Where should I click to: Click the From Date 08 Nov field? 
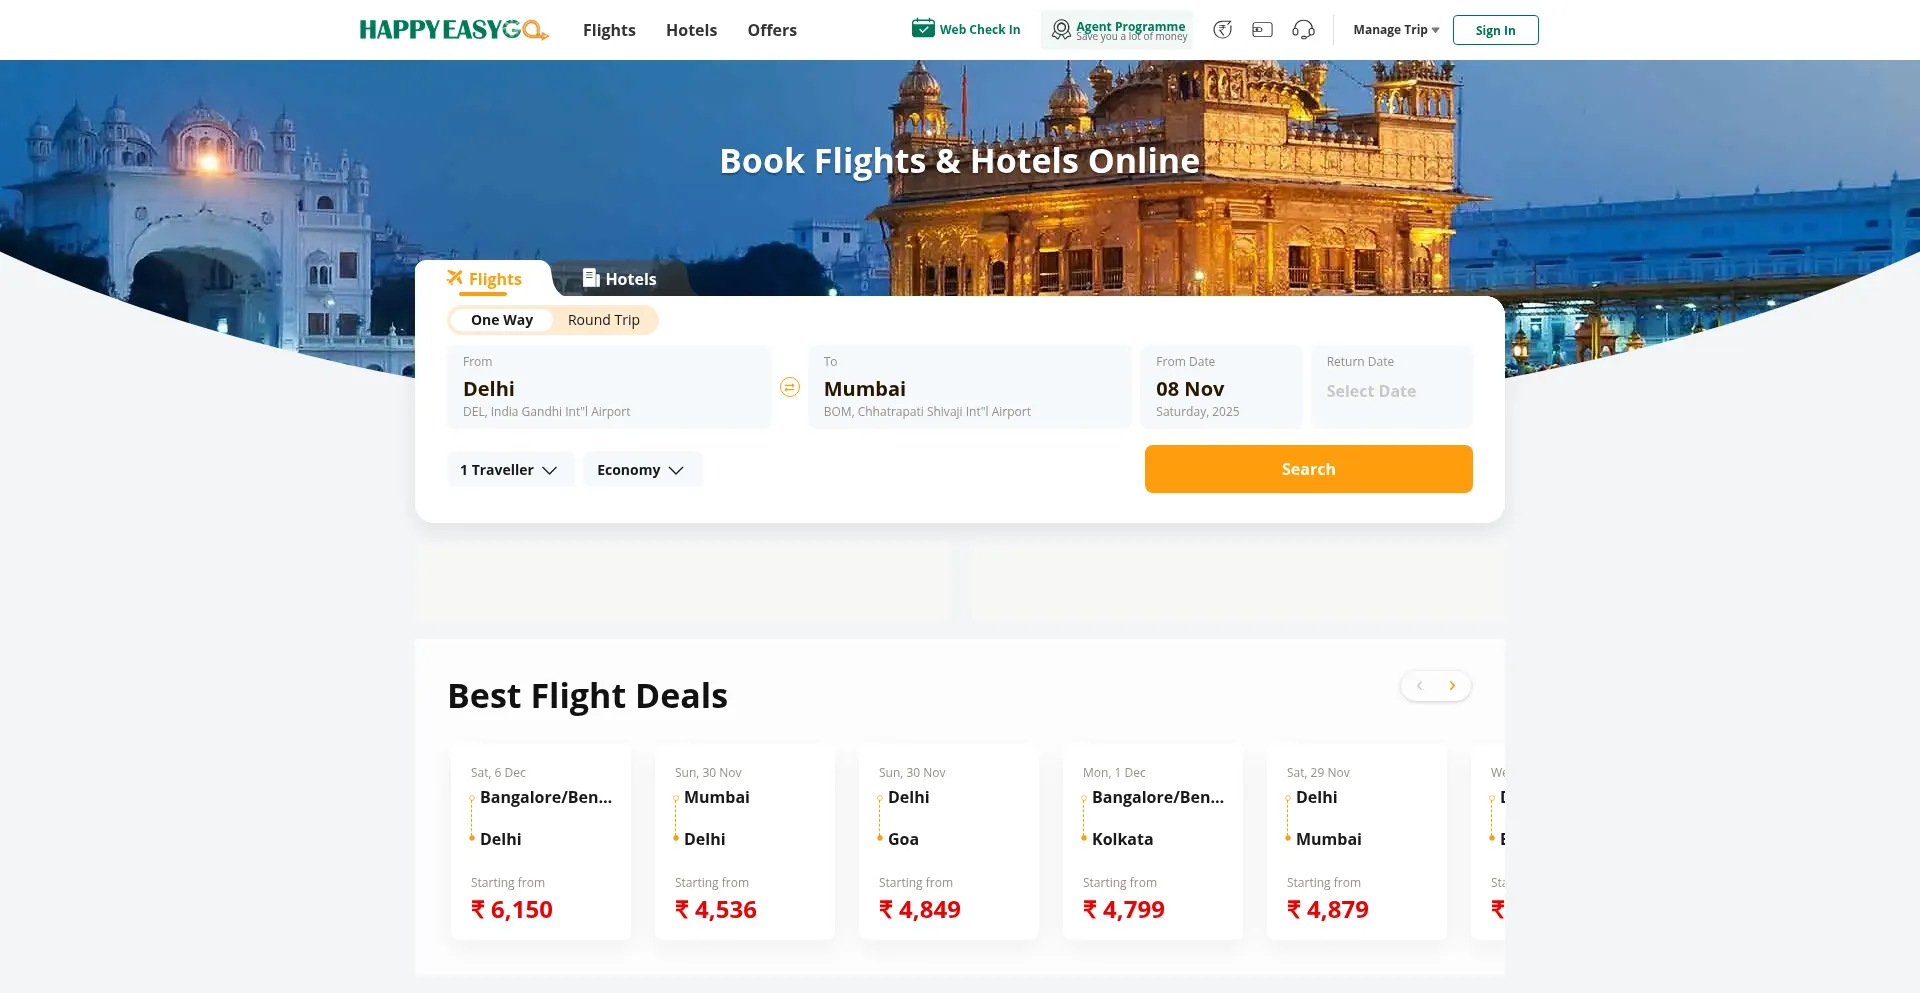click(1221, 388)
